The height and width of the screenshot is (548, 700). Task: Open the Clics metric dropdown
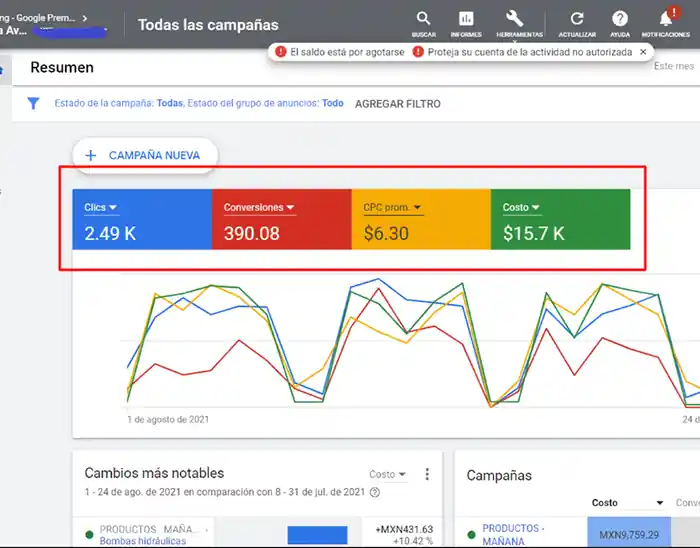click(x=100, y=208)
